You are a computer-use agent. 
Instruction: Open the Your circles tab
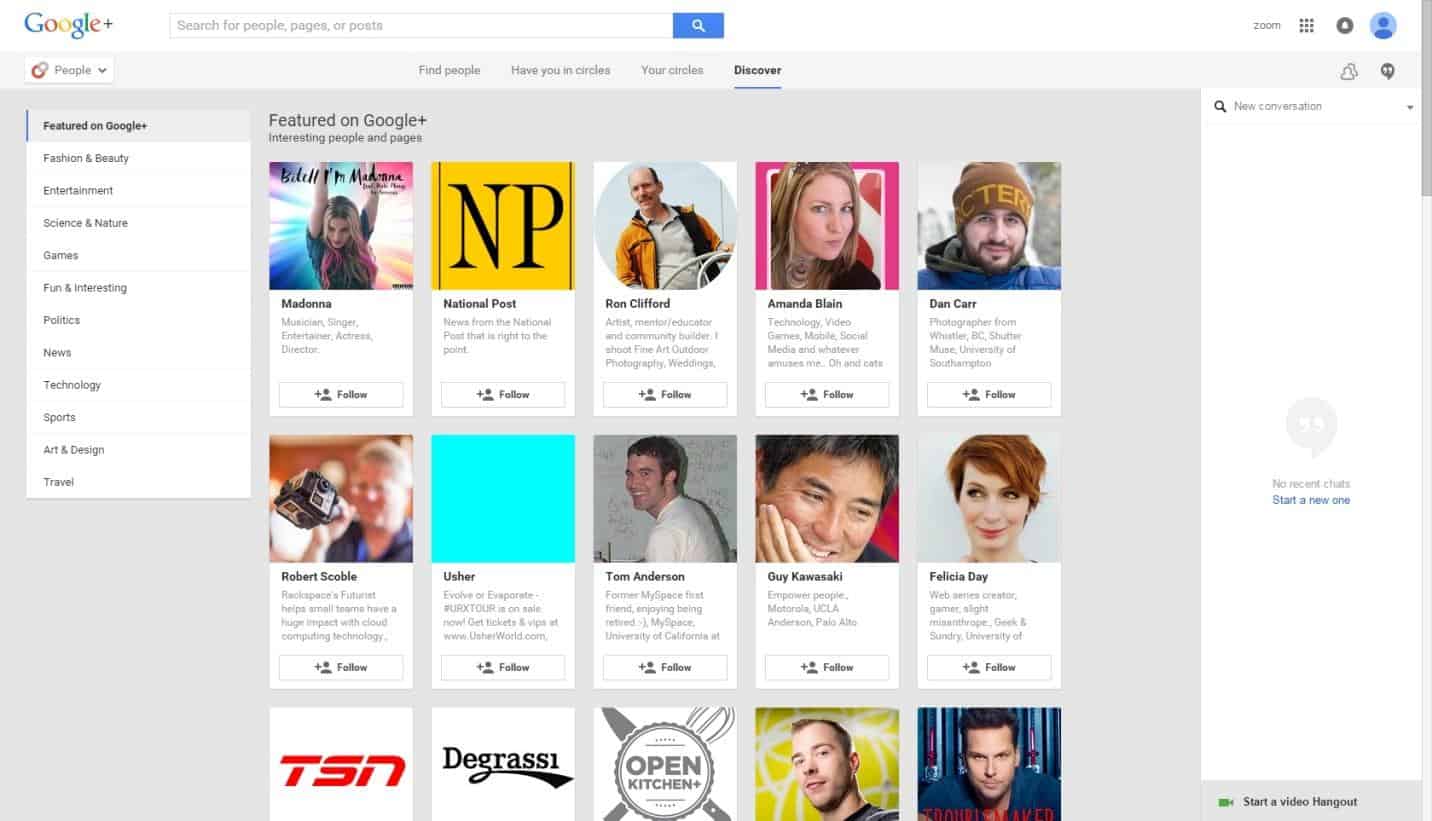pos(672,70)
